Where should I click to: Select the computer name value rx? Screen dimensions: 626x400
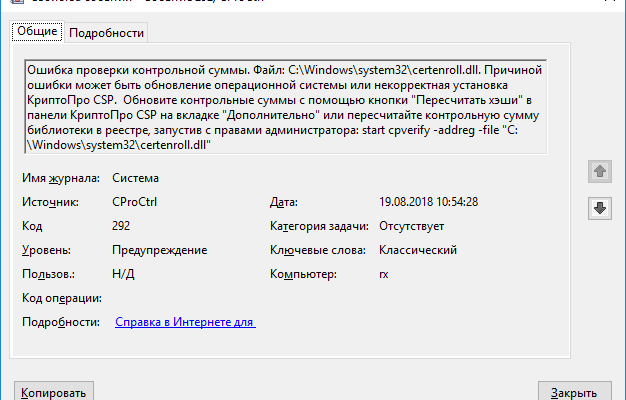pos(384,274)
